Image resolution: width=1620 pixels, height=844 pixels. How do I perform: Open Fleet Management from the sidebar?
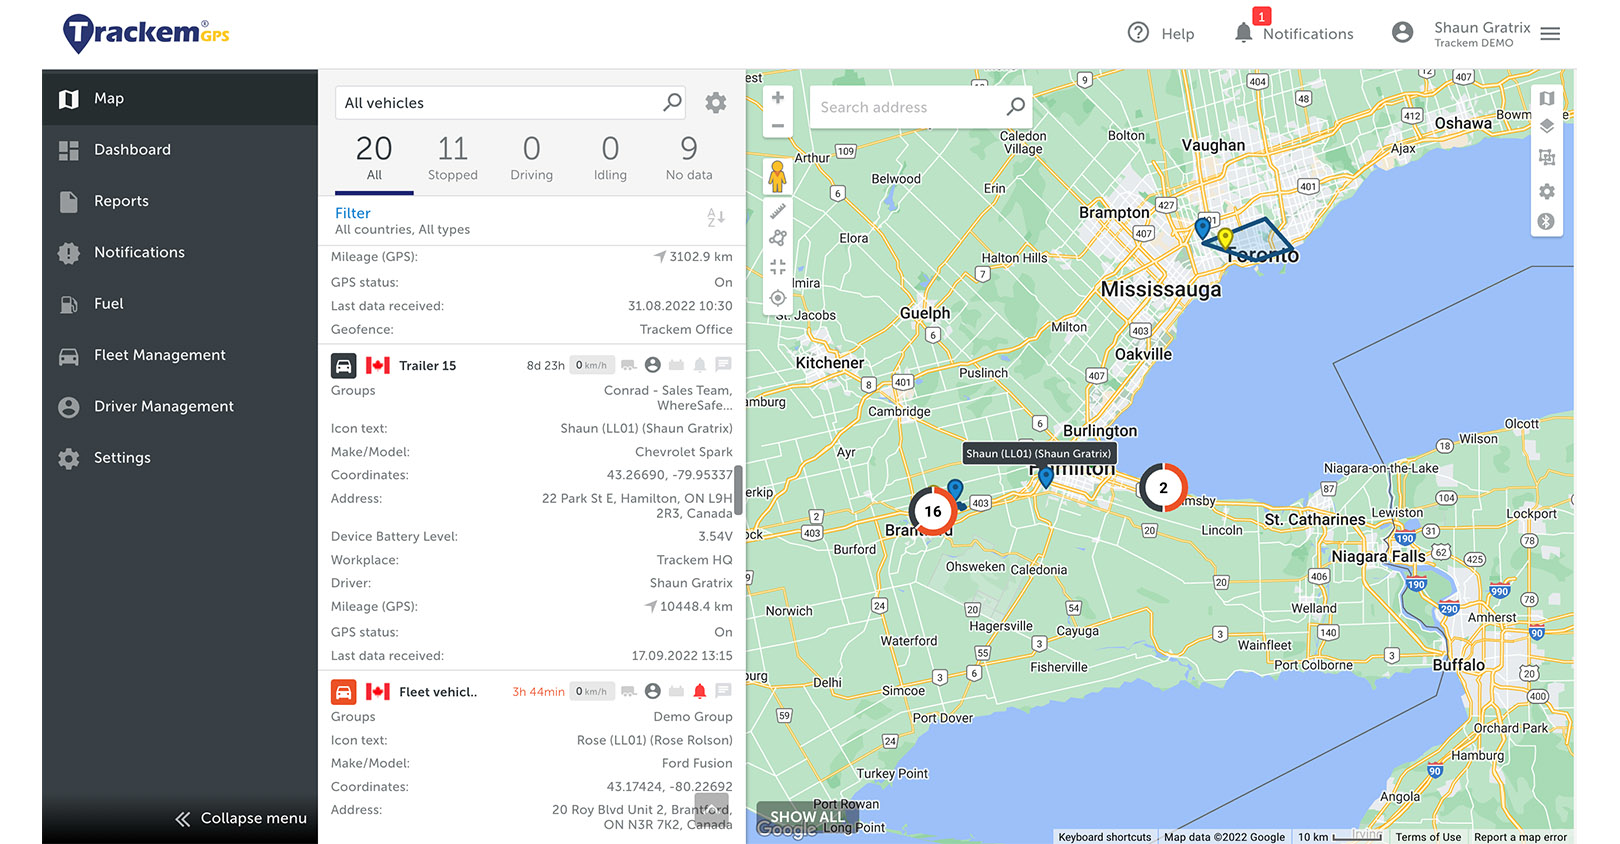(160, 355)
